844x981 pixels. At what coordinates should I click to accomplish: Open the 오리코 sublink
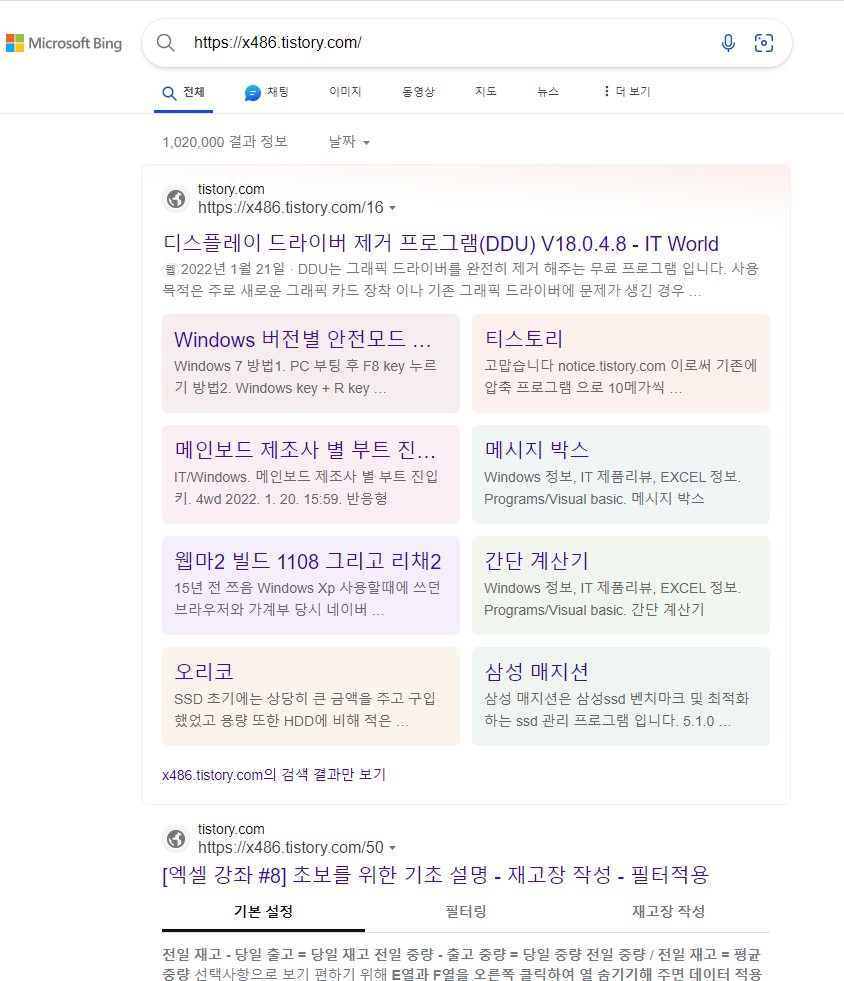[x=204, y=671]
